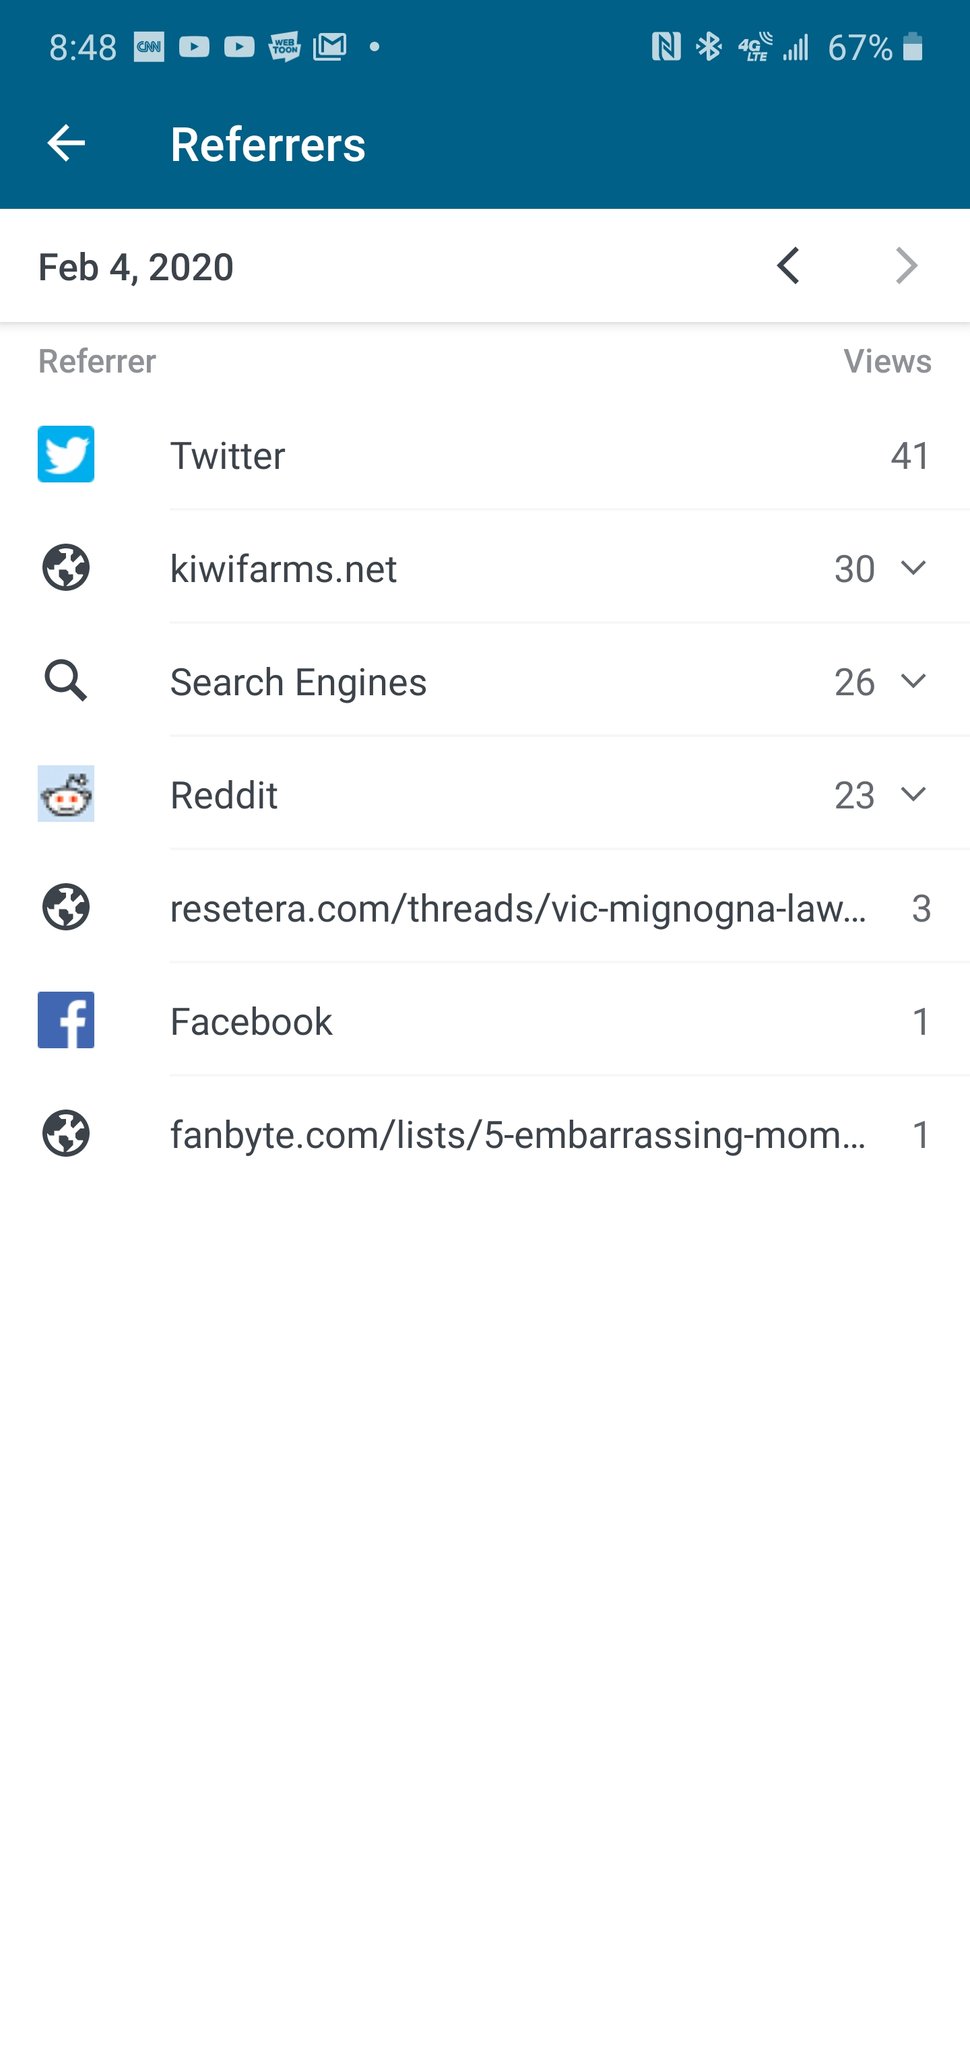Image resolution: width=970 pixels, height=2048 pixels.
Task: Expand the kiwifarms.net referrer details
Action: click(913, 568)
